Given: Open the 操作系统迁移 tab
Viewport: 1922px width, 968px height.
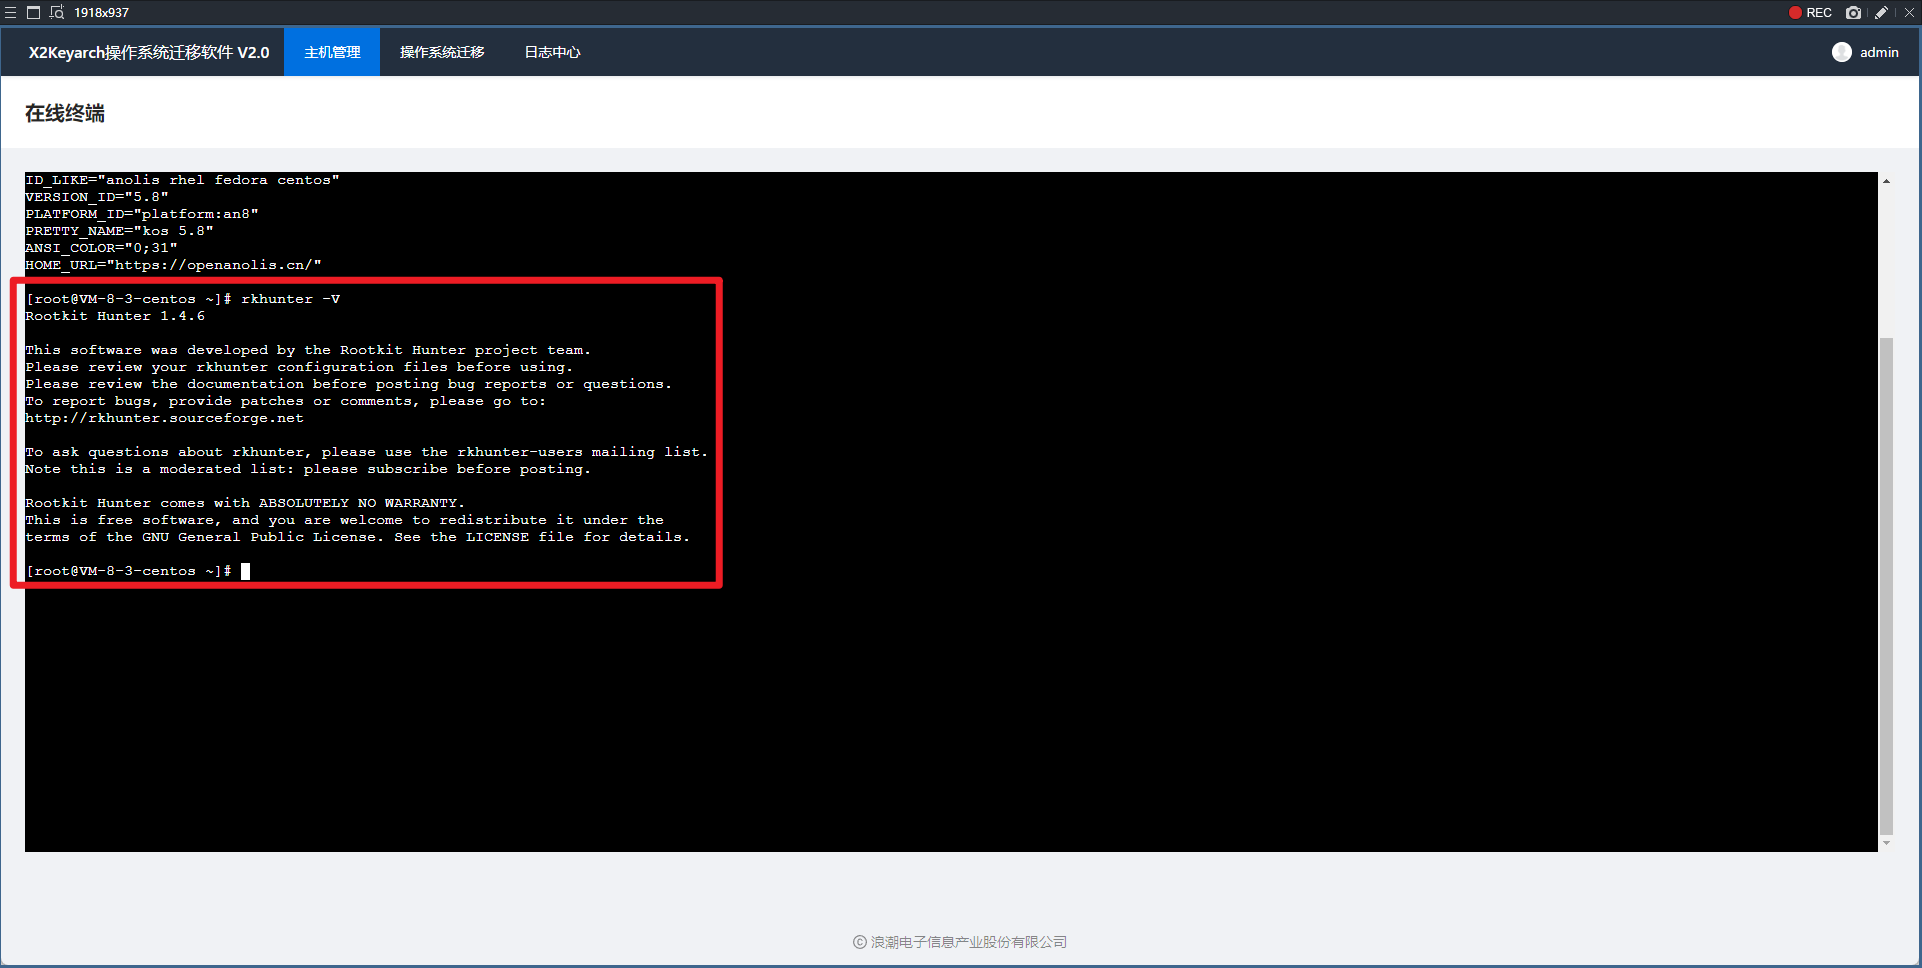Looking at the screenshot, I should point(442,52).
